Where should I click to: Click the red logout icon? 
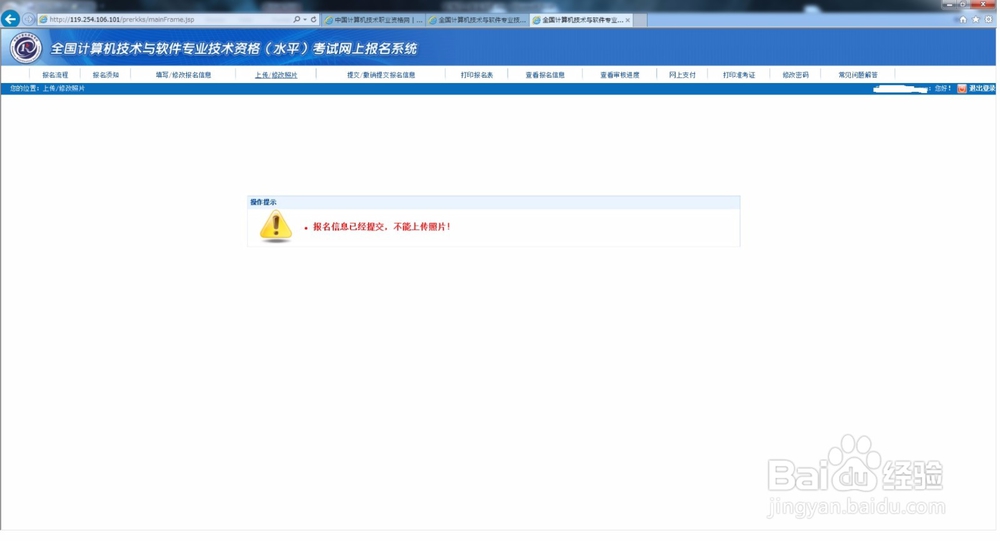[962, 89]
